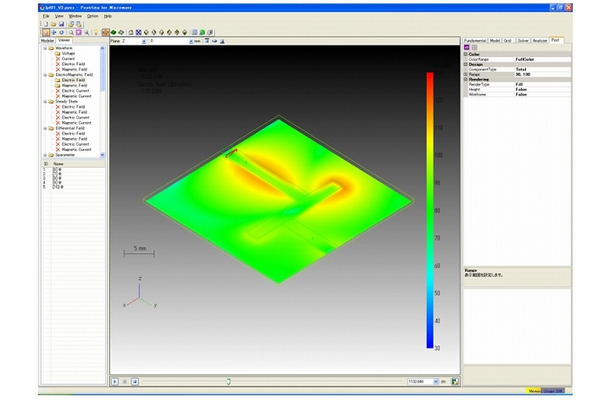Click the orange grid display icon
The image size is (610, 400).
pyautogui.click(x=105, y=33)
